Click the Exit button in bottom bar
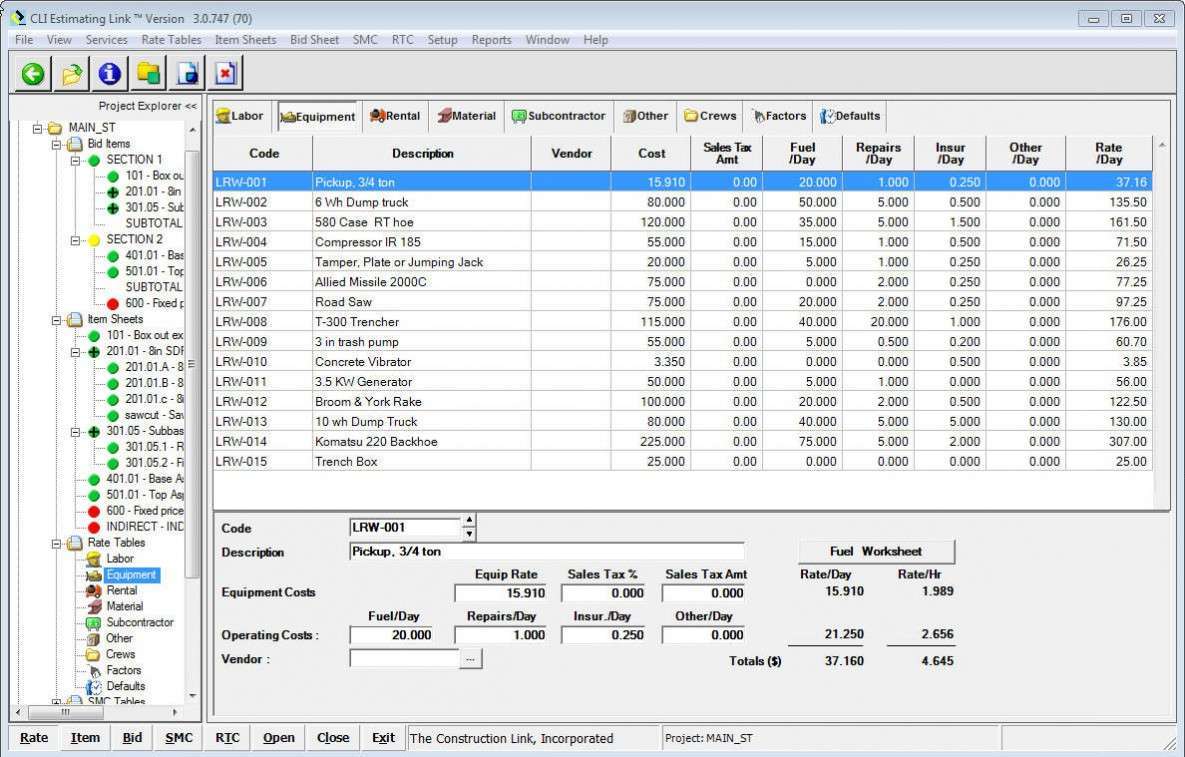This screenshot has width=1185, height=757. click(x=383, y=738)
